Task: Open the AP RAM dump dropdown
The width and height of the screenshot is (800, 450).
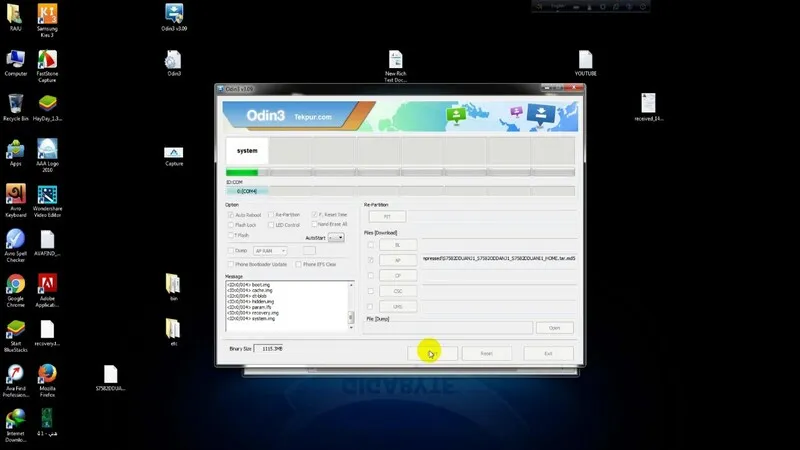Action: coord(270,250)
